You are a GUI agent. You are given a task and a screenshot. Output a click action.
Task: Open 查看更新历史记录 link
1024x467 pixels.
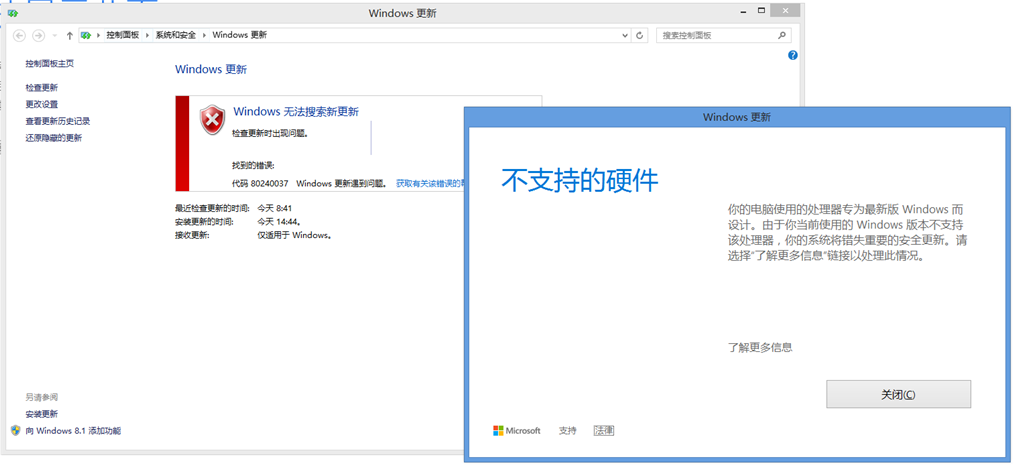point(57,121)
